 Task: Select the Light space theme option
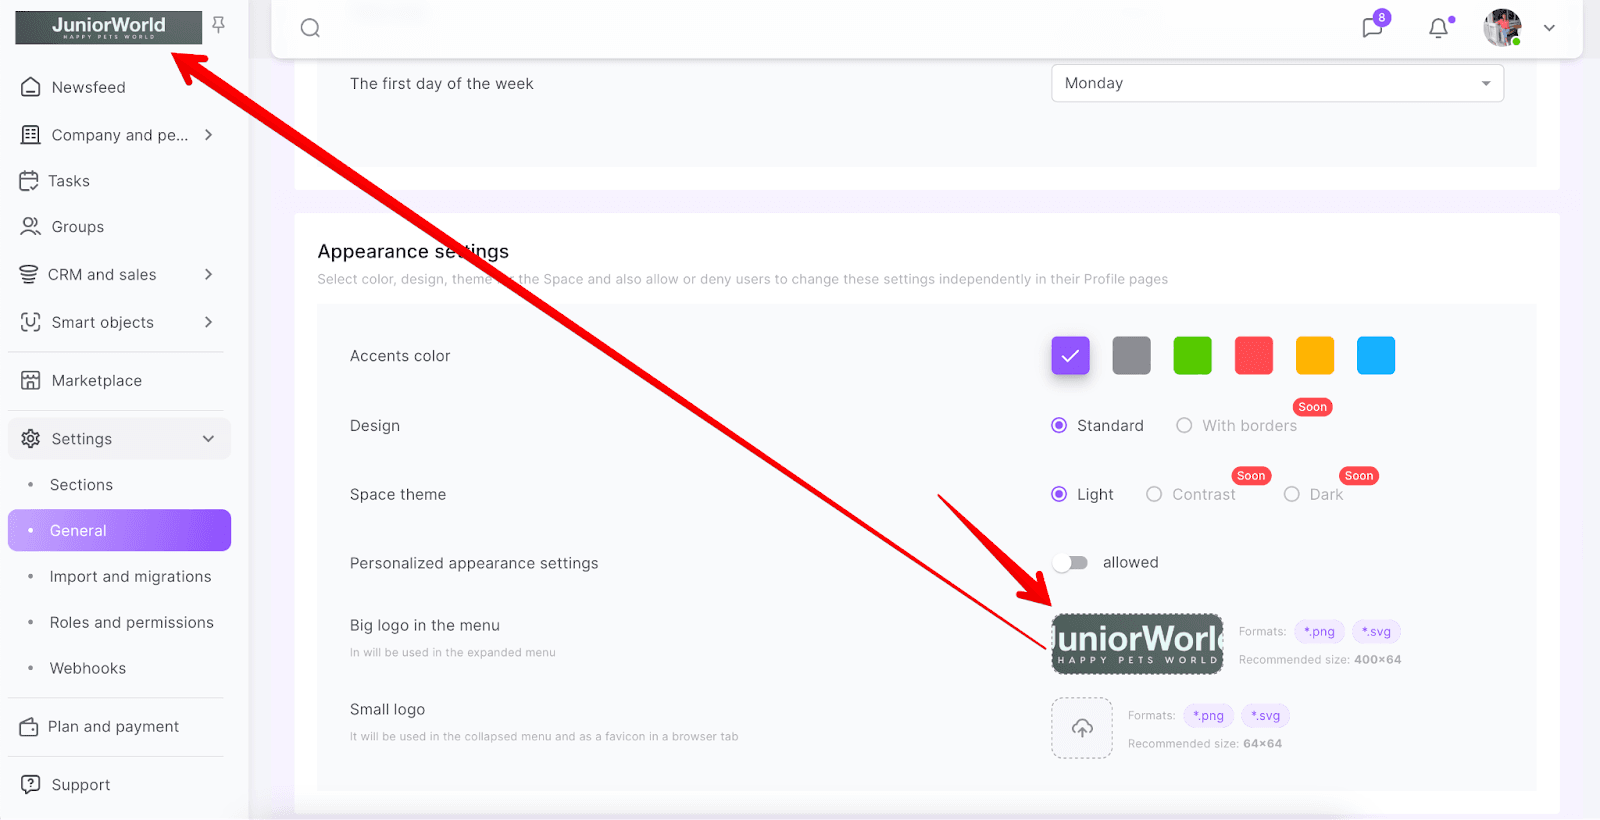pos(1059,495)
